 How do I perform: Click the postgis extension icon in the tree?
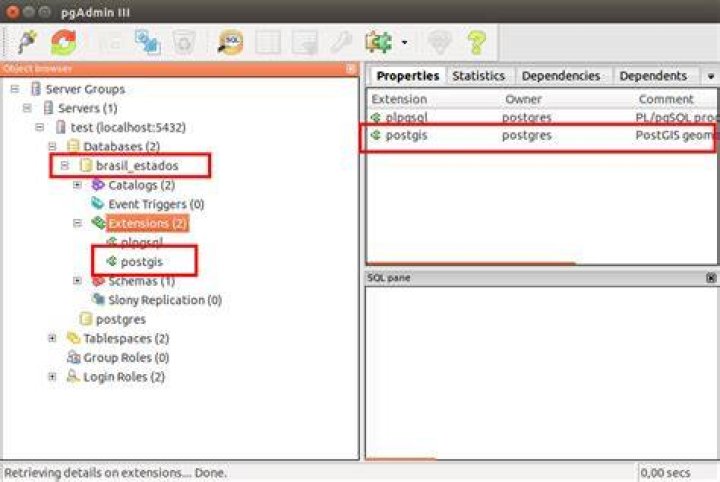click(111, 261)
